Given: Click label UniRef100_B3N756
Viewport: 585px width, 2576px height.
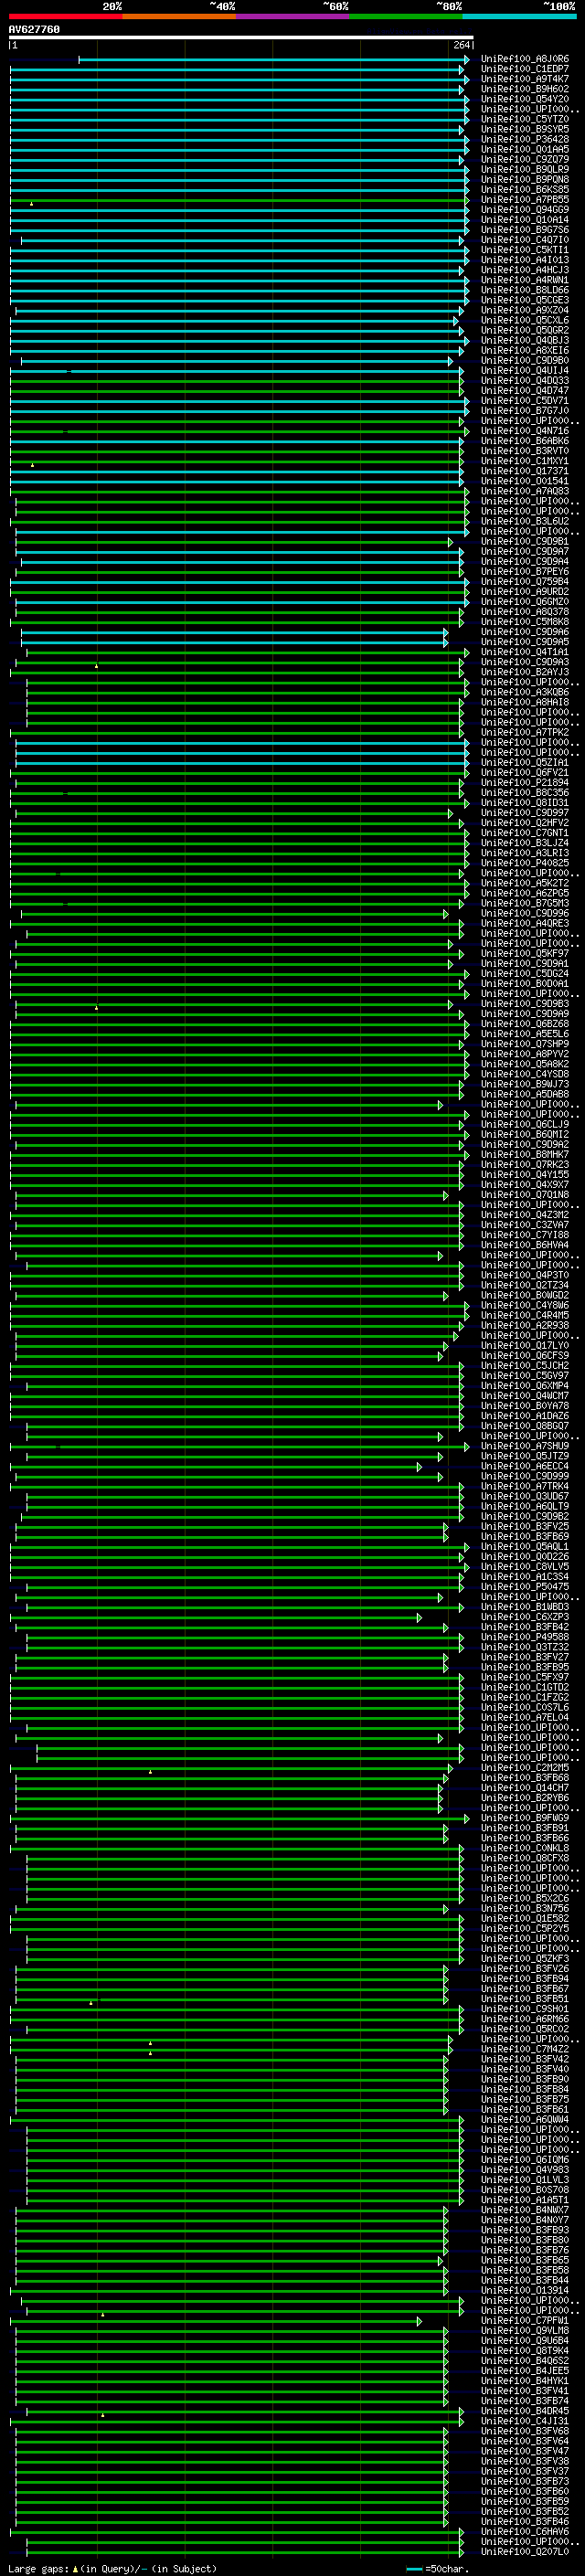Looking at the screenshot, I should click(525, 1908).
